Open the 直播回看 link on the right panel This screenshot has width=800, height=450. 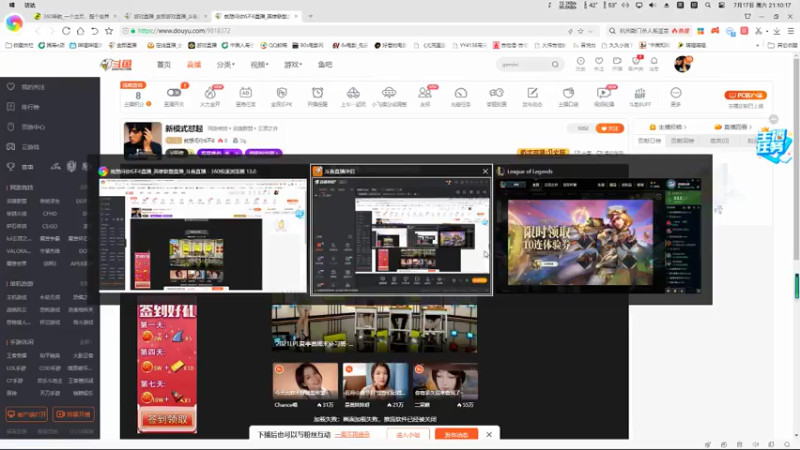coord(733,127)
